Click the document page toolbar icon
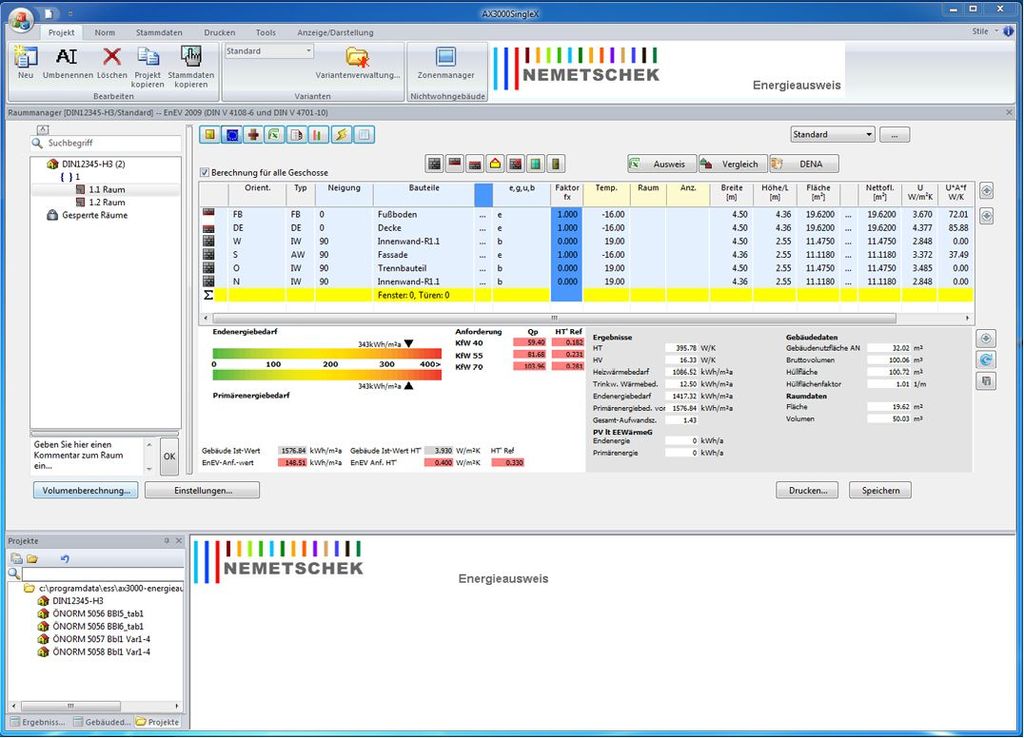The image size is (1024, 738). click(x=296, y=135)
